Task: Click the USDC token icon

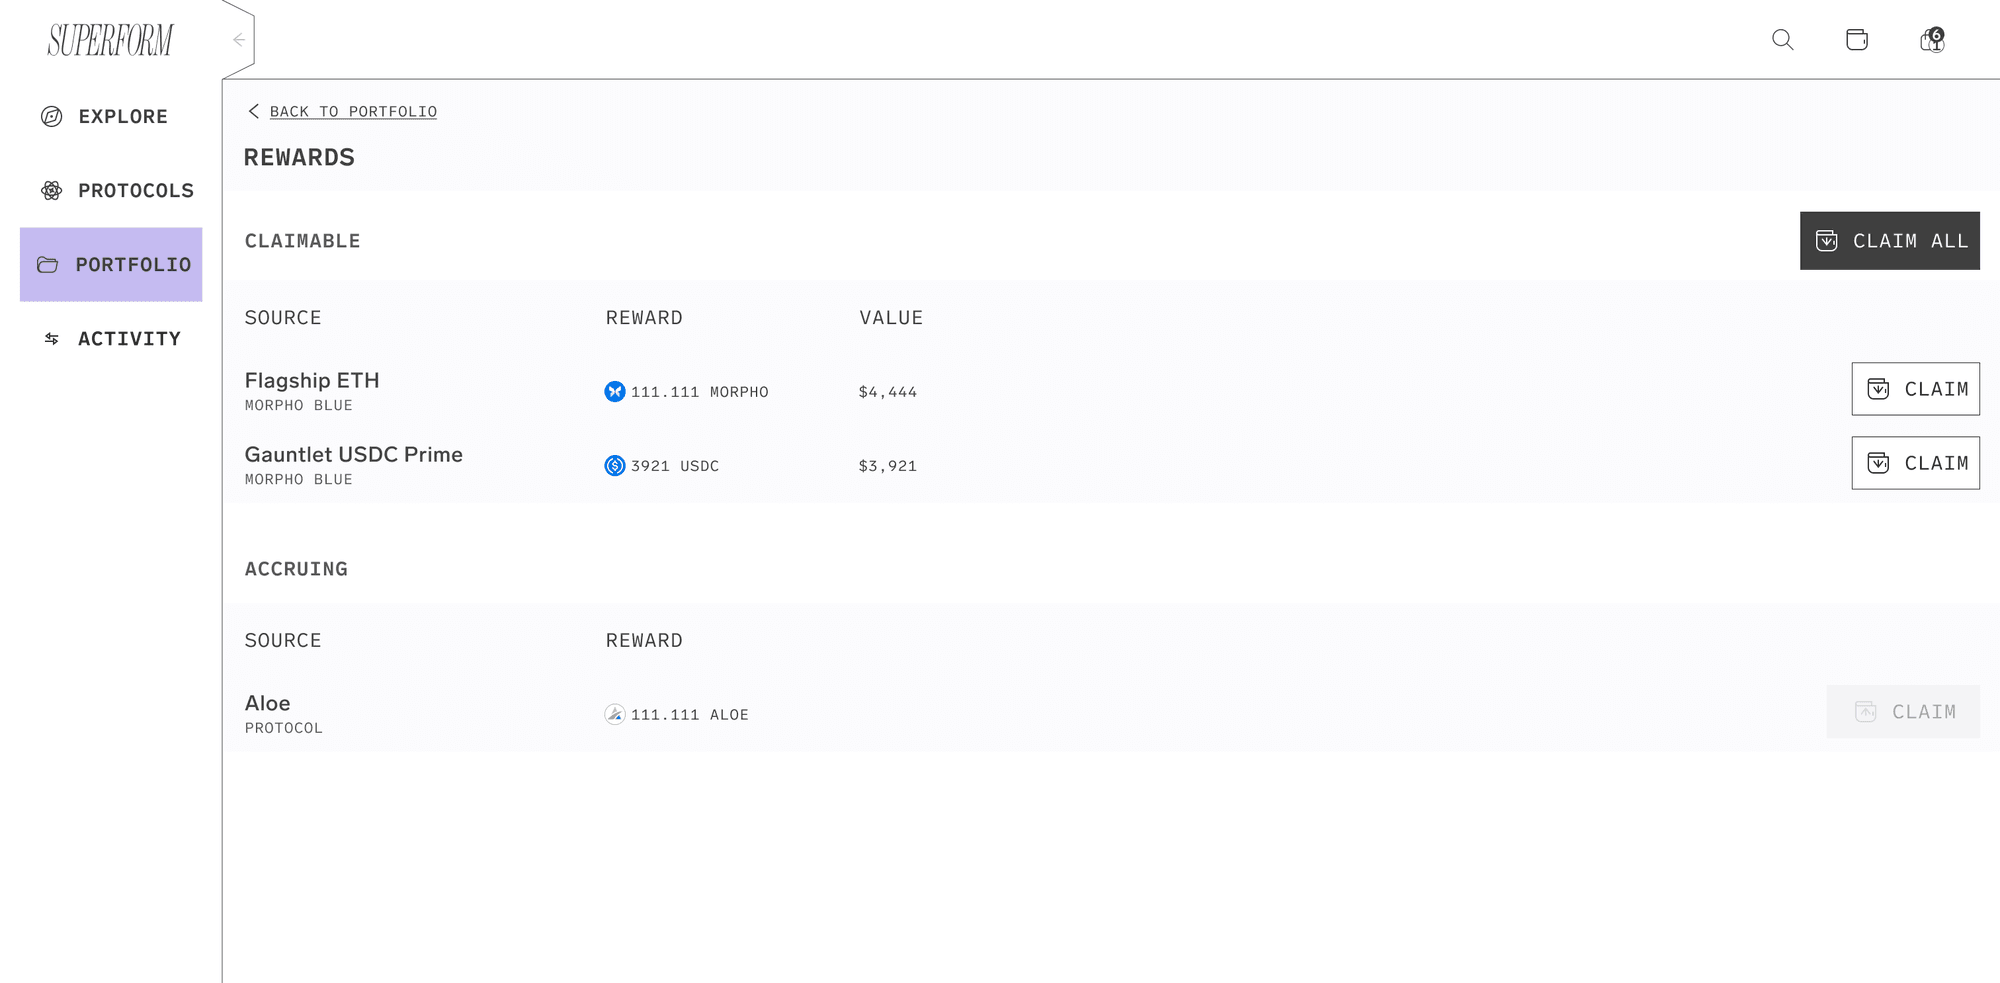Action: [x=615, y=465]
